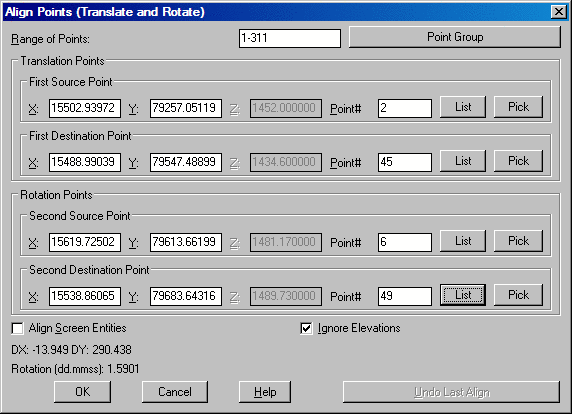Click the Point Group button
The height and width of the screenshot is (414, 572).
[455, 37]
